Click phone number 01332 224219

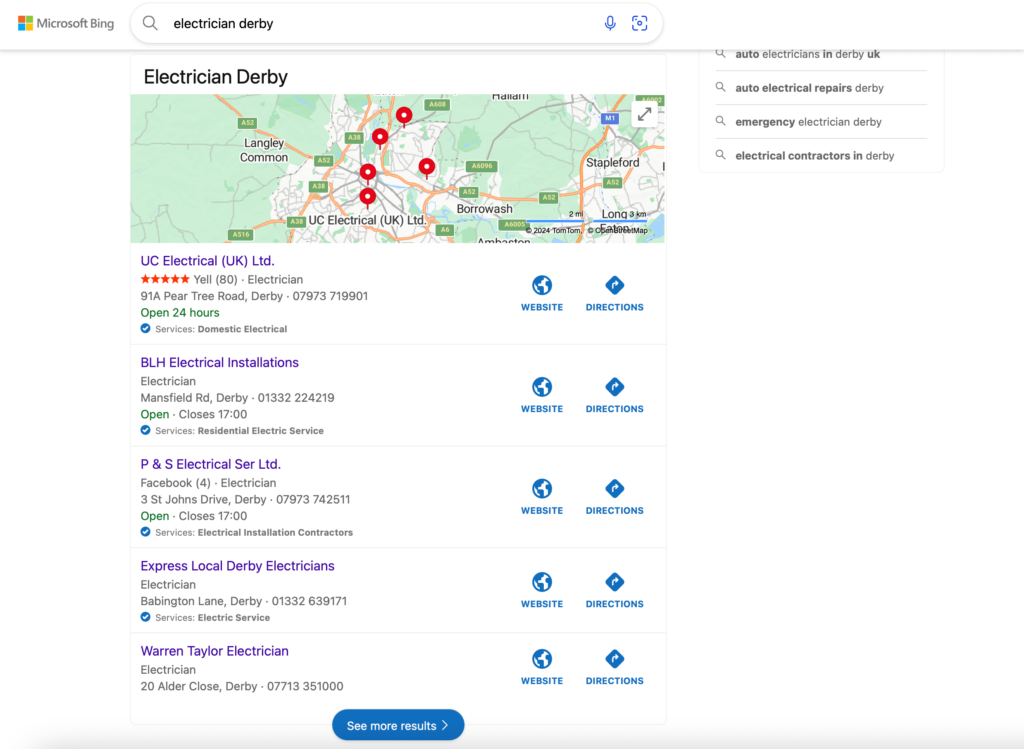coord(296,398)
